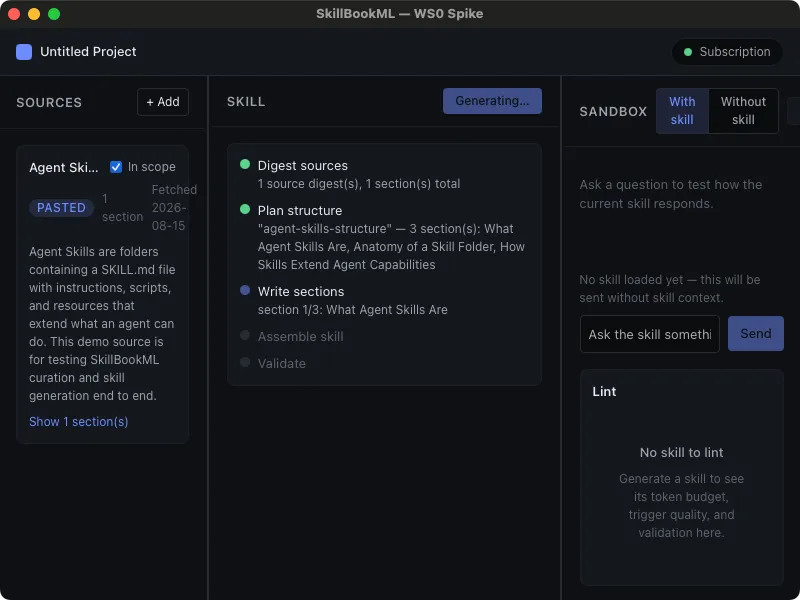The width and height of the screenshot is (800, 600).
Task: Click the Lint panel heading
Action: point(604,391)
